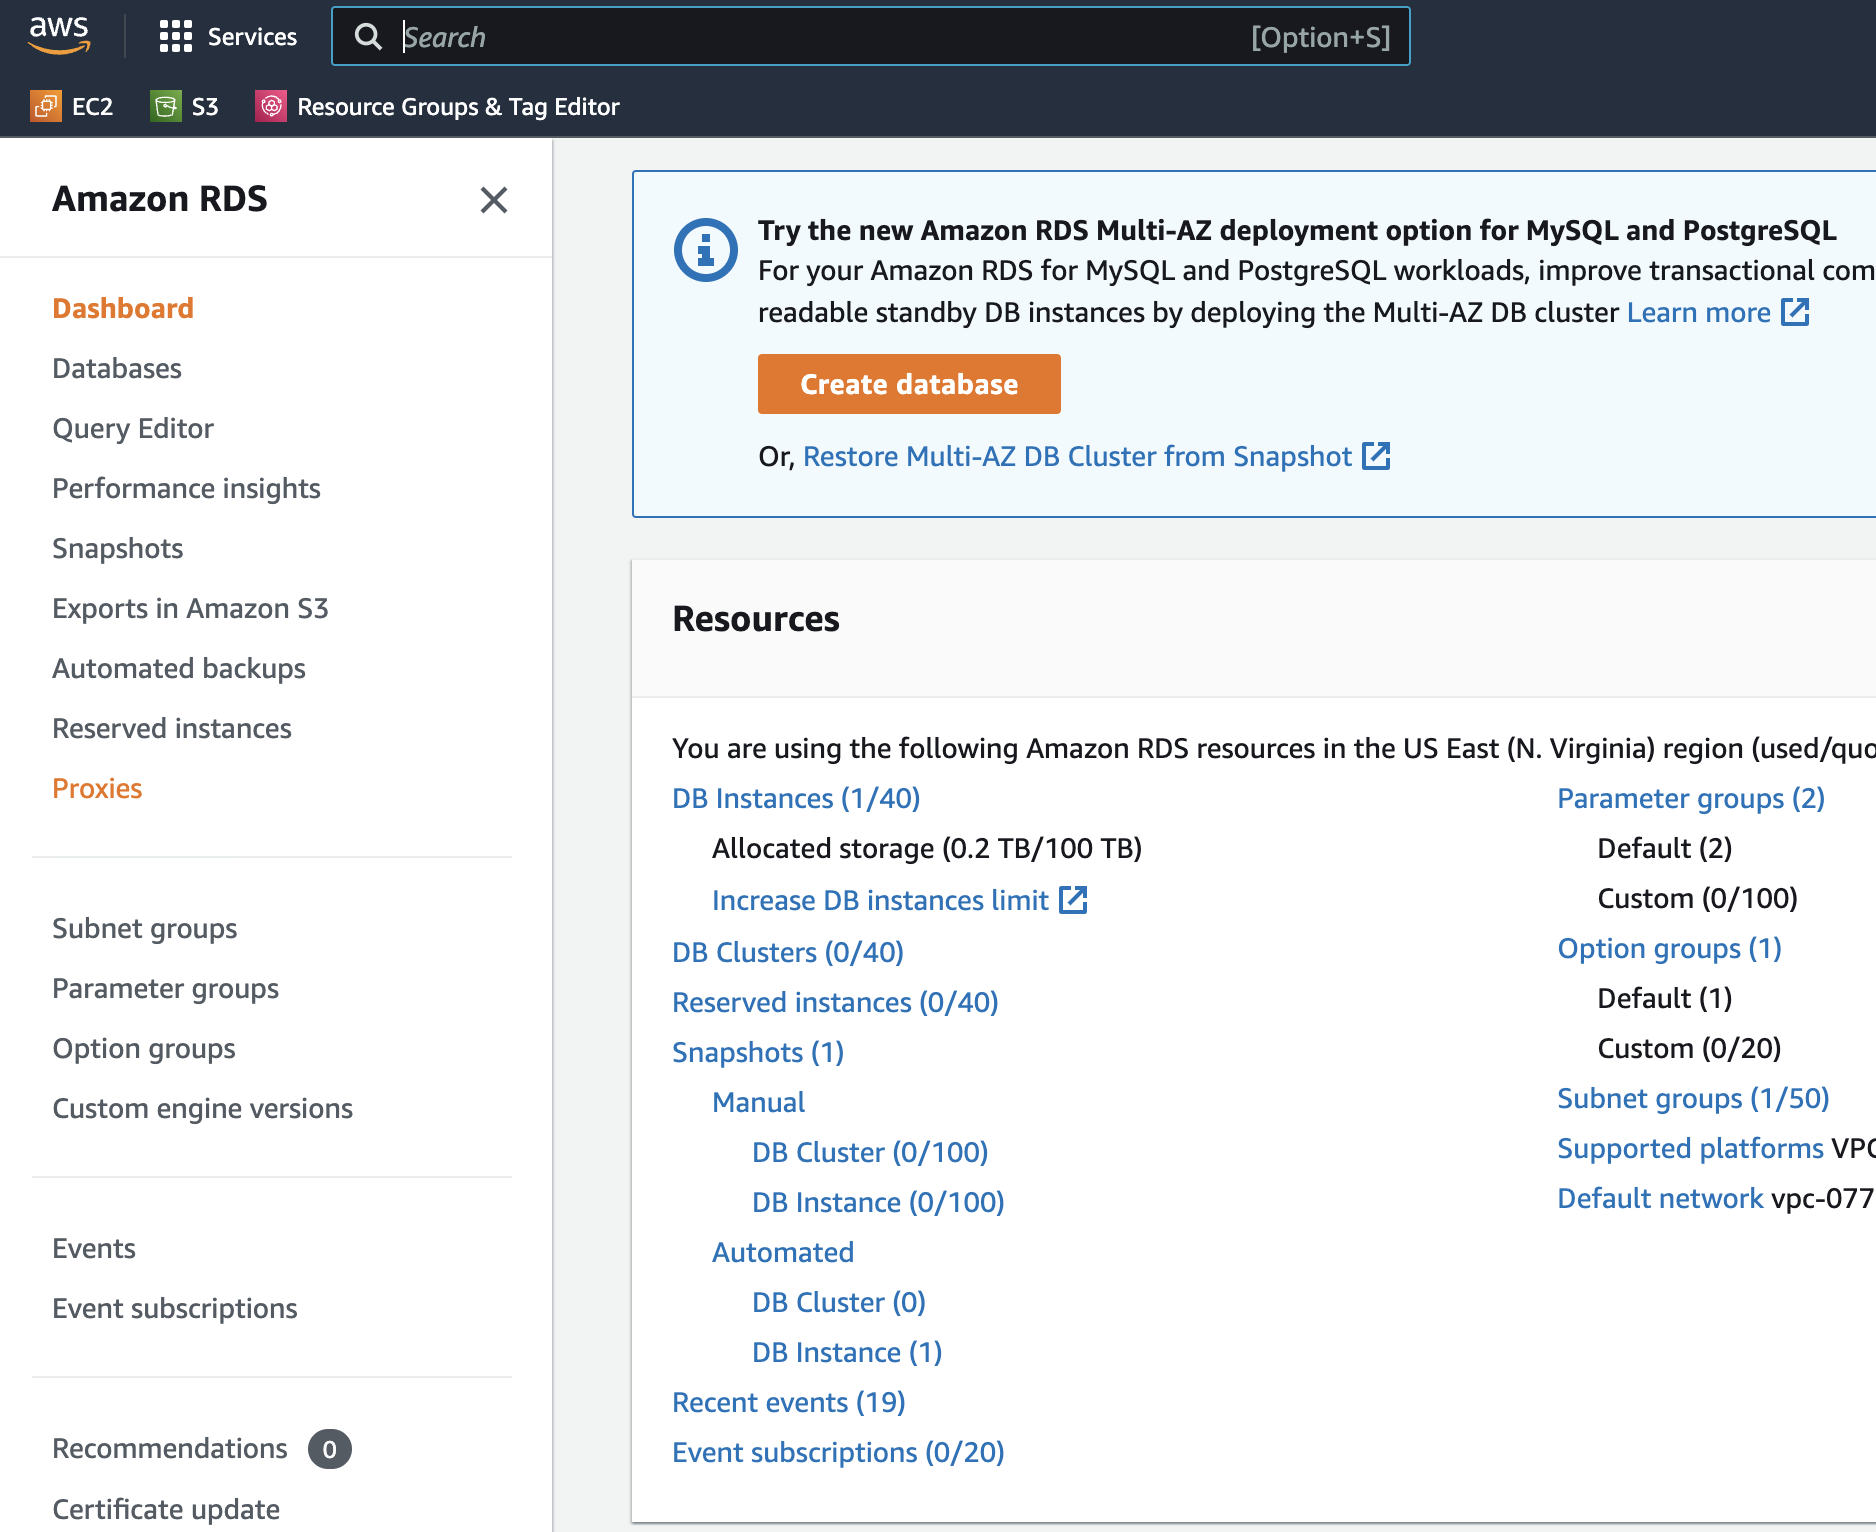
Task: Open Query Editor
Action: [133, 428]
